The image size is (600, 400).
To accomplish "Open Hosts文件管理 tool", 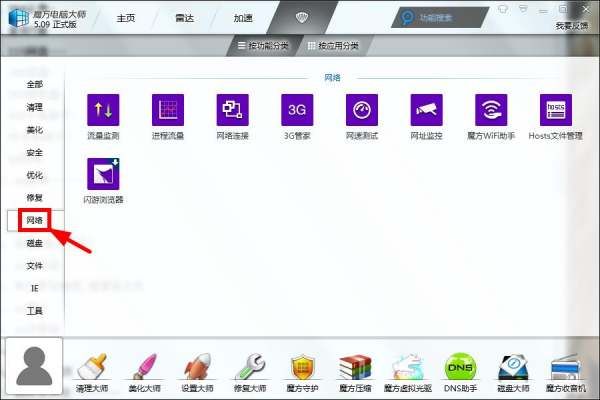I will point(556,110).
